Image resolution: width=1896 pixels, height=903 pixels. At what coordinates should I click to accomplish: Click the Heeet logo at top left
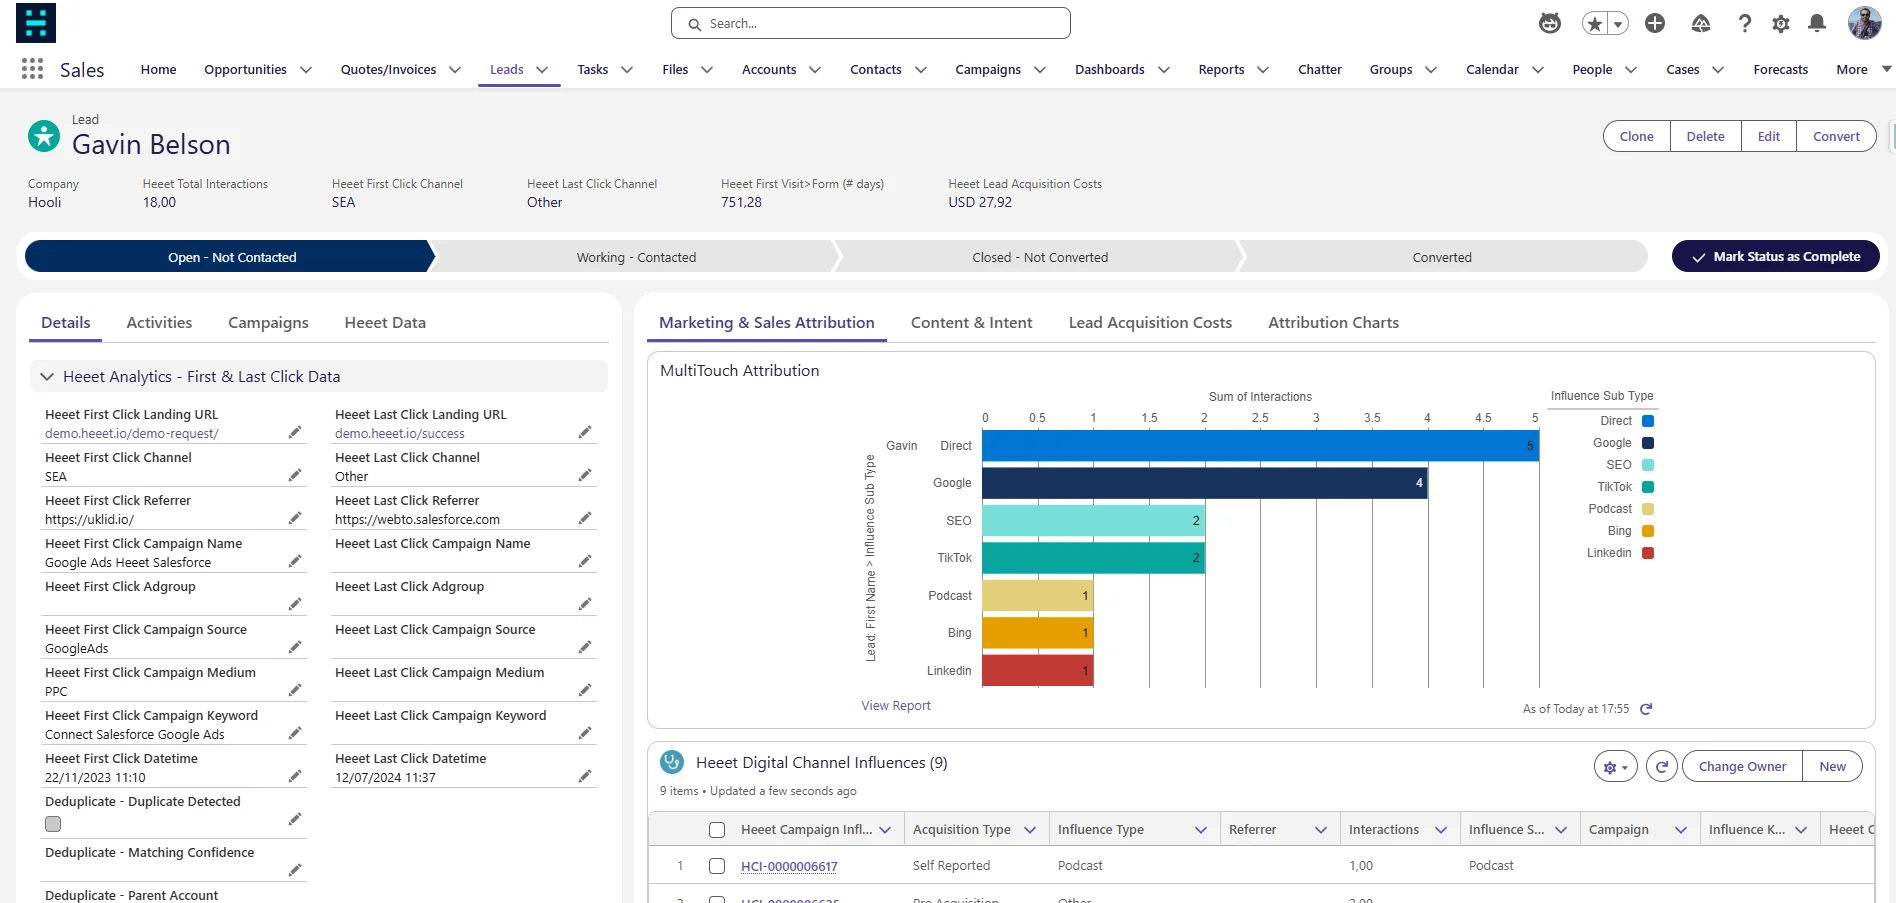pyautogui.click(x=36, y=23)
